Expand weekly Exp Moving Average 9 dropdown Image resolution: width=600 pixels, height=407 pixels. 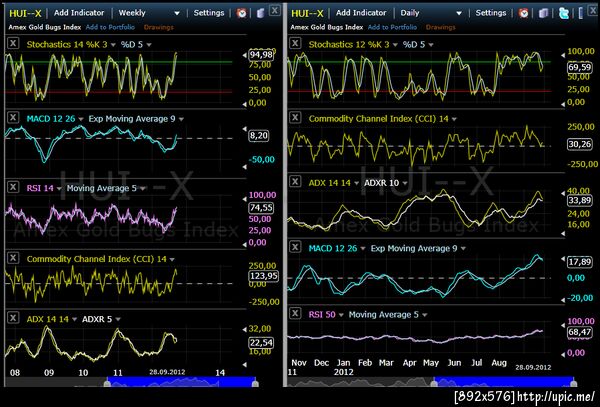click(x=181, y=119)
